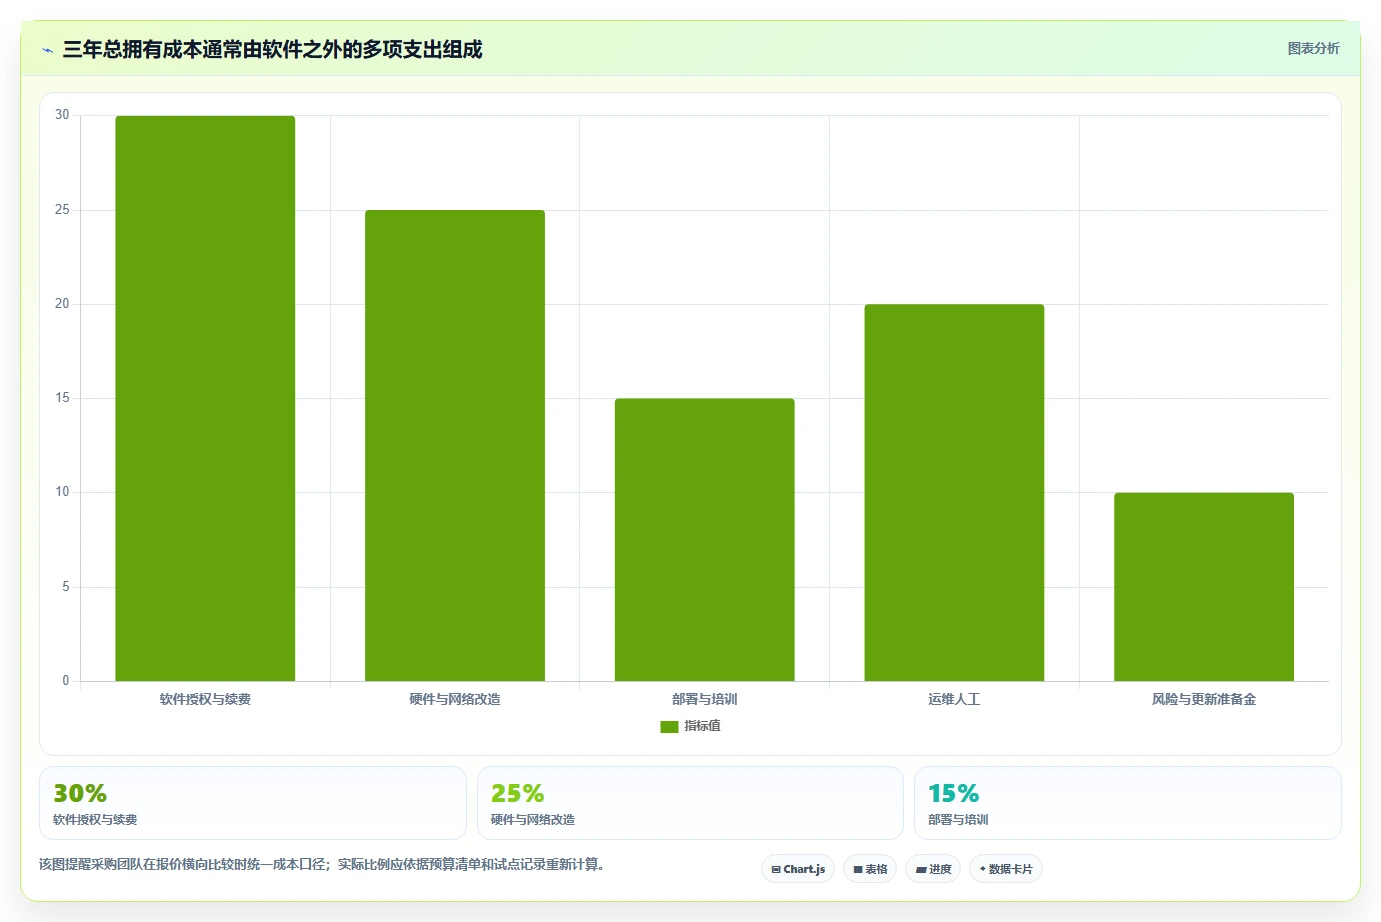Select the 表格 tag chip
The height and width of the screenshot is (922, 1381).
pyautogui.click(x=870, y=869)
